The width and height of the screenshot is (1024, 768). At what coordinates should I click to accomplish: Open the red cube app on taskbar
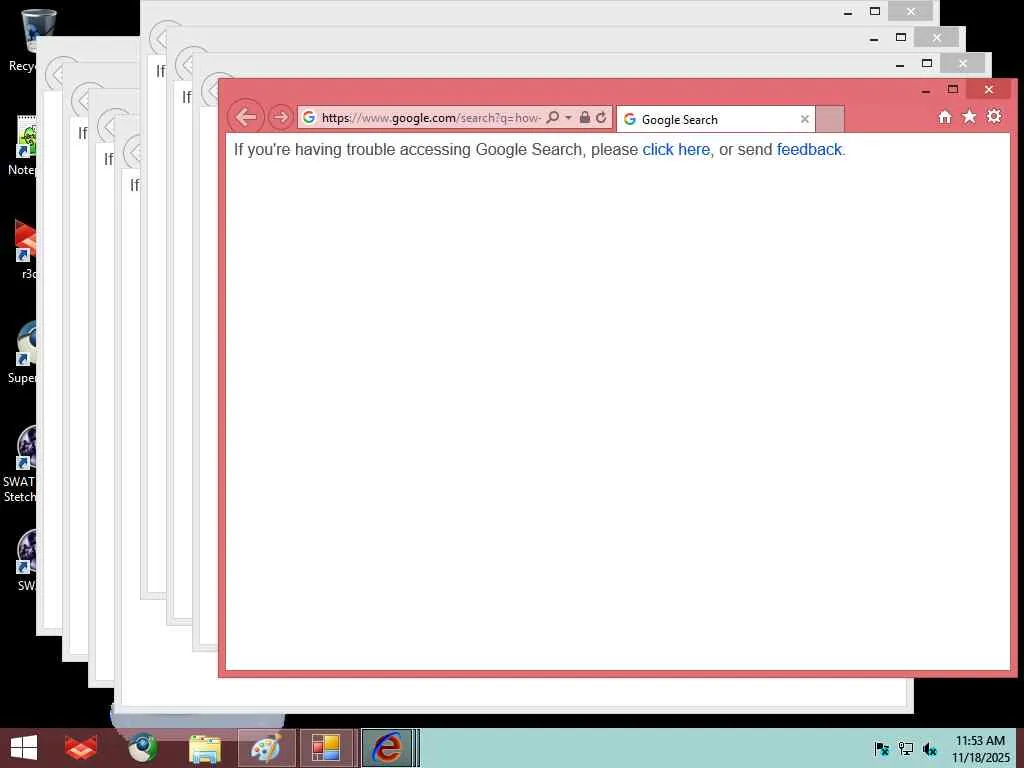(x=82, y=748)
